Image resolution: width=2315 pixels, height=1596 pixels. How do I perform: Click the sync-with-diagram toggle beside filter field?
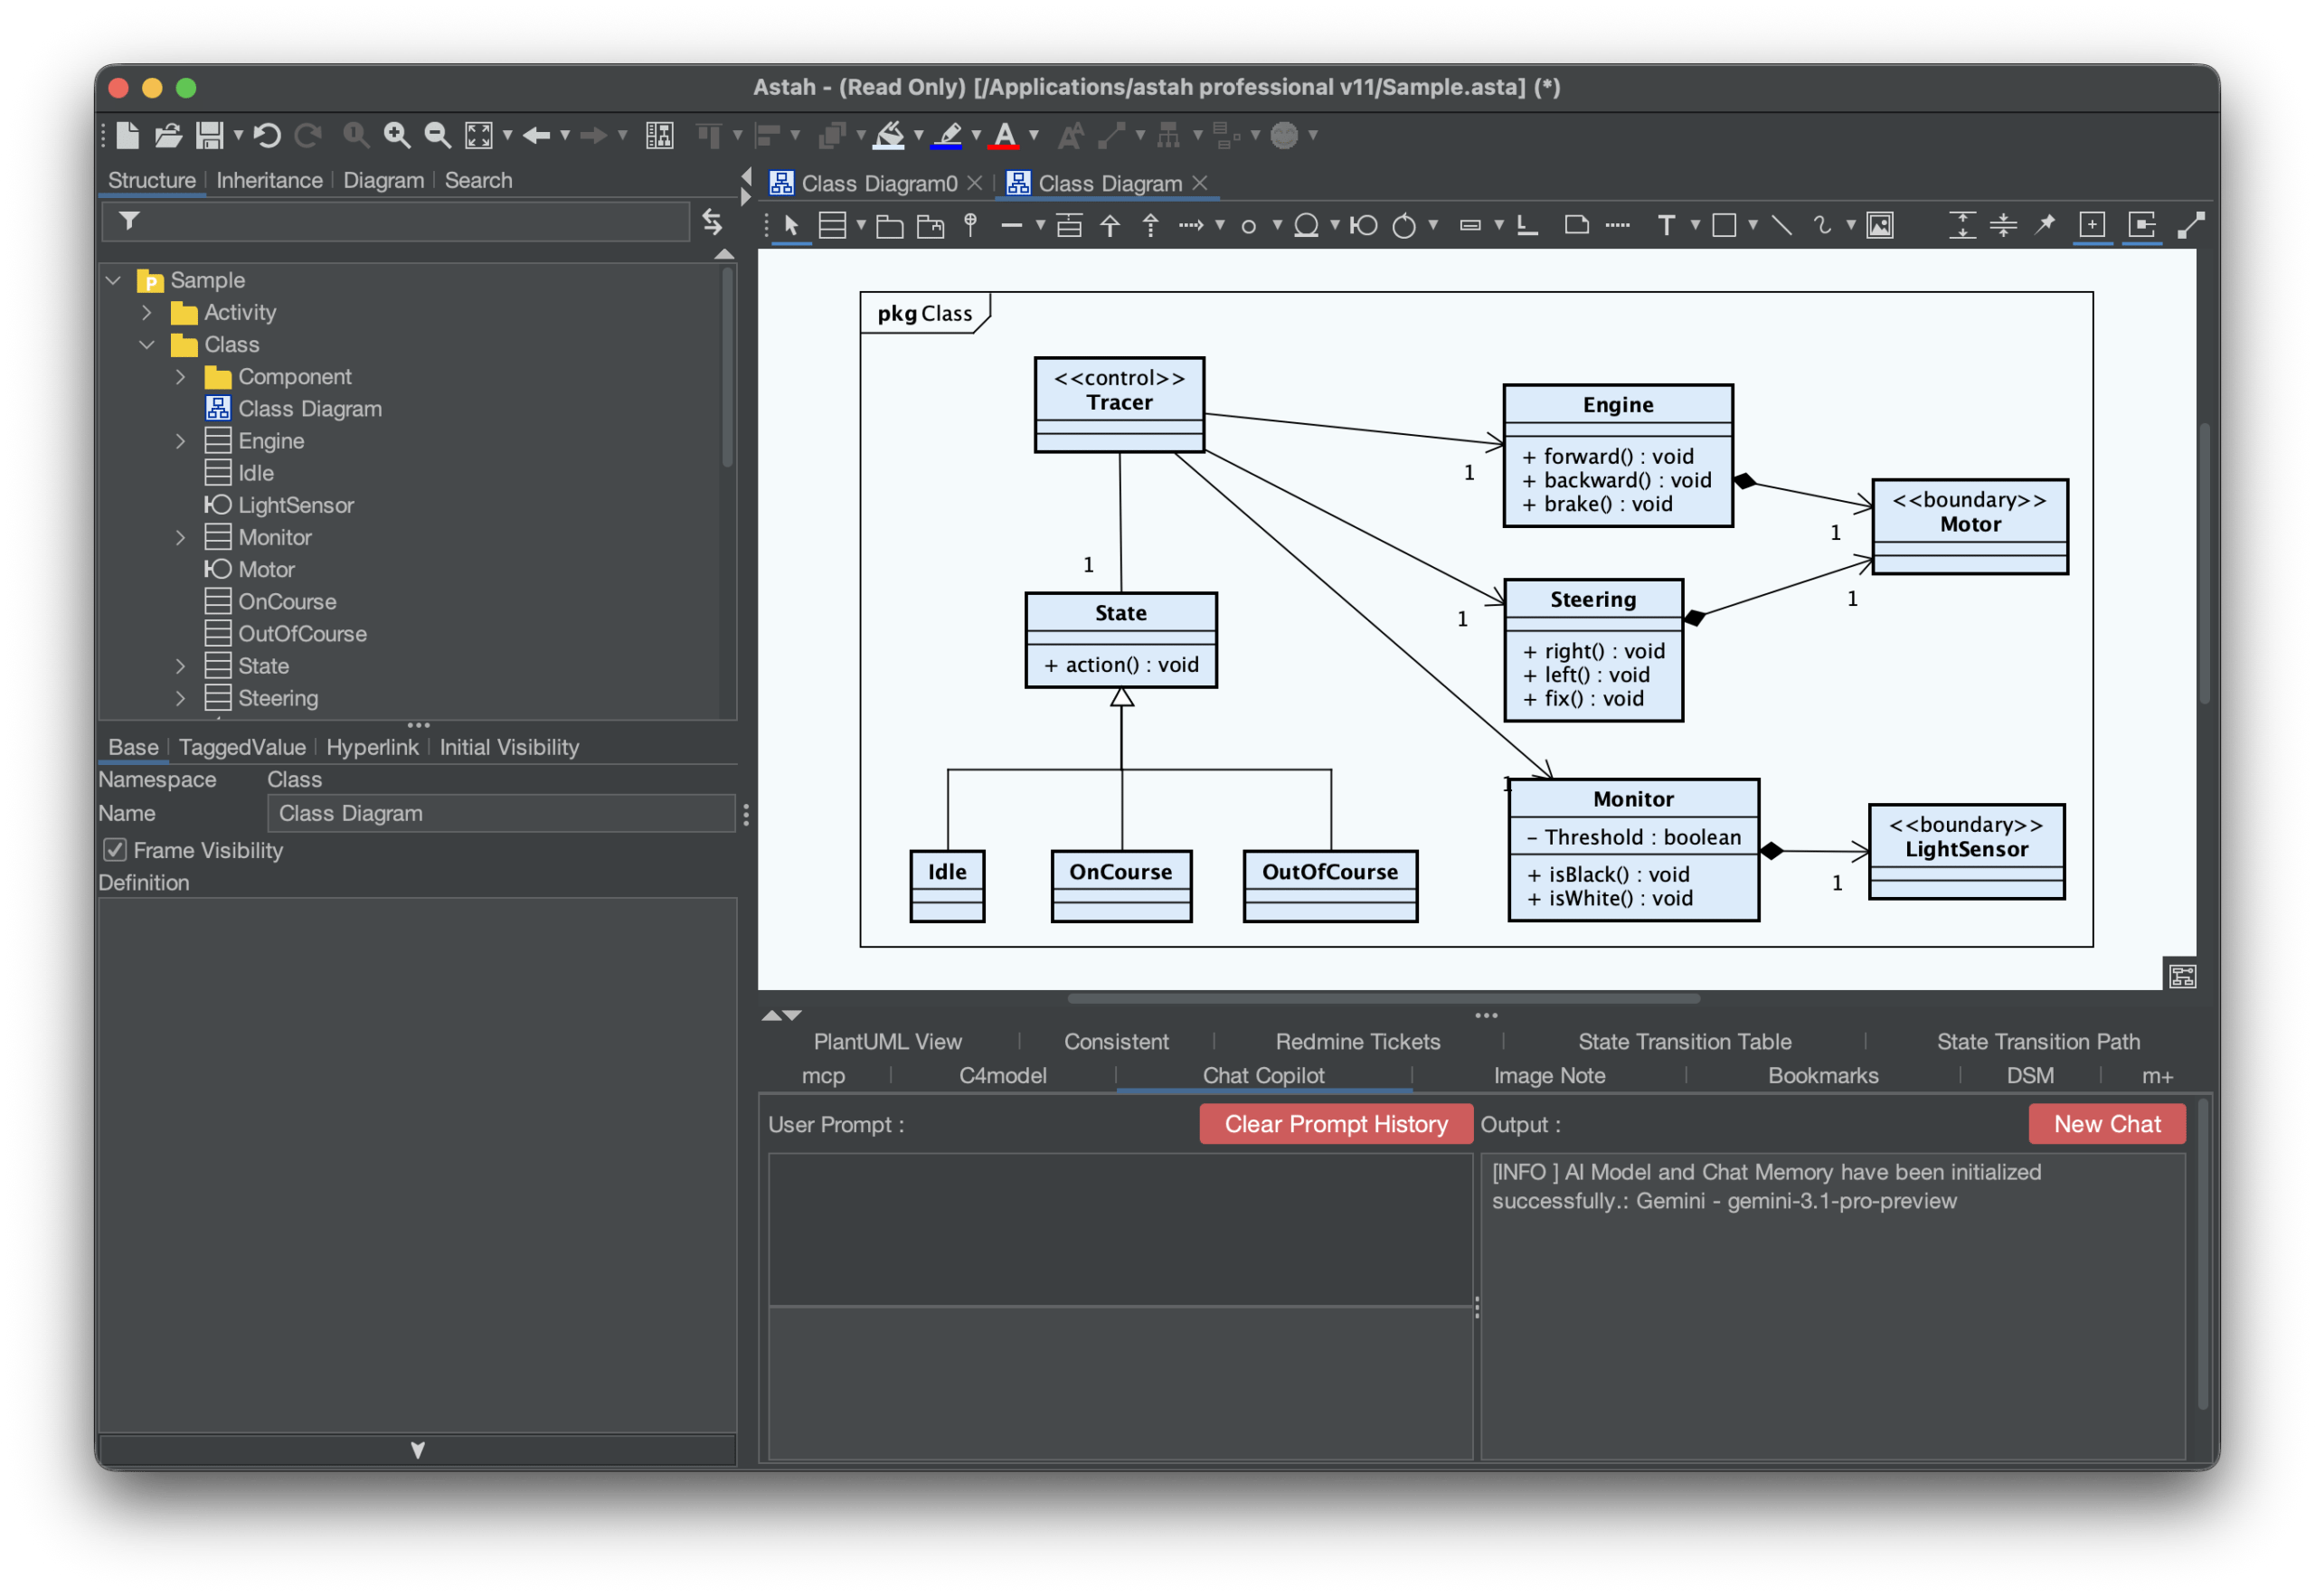712,221
